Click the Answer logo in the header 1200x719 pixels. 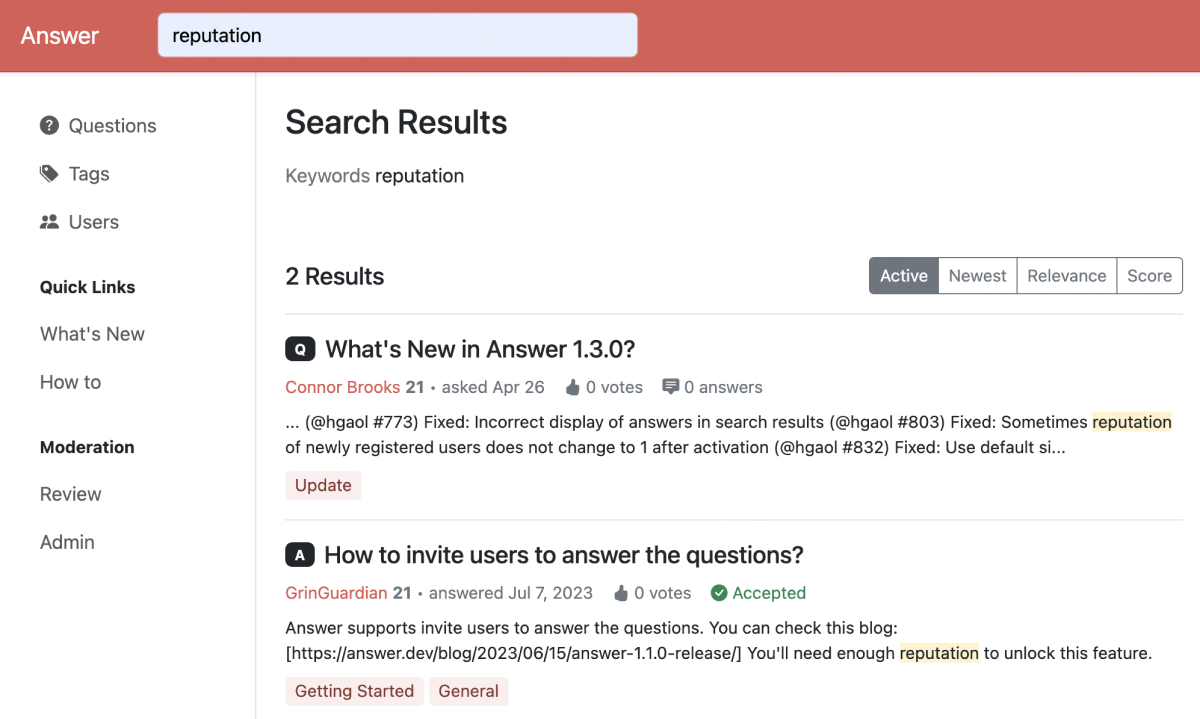[59, 35]
